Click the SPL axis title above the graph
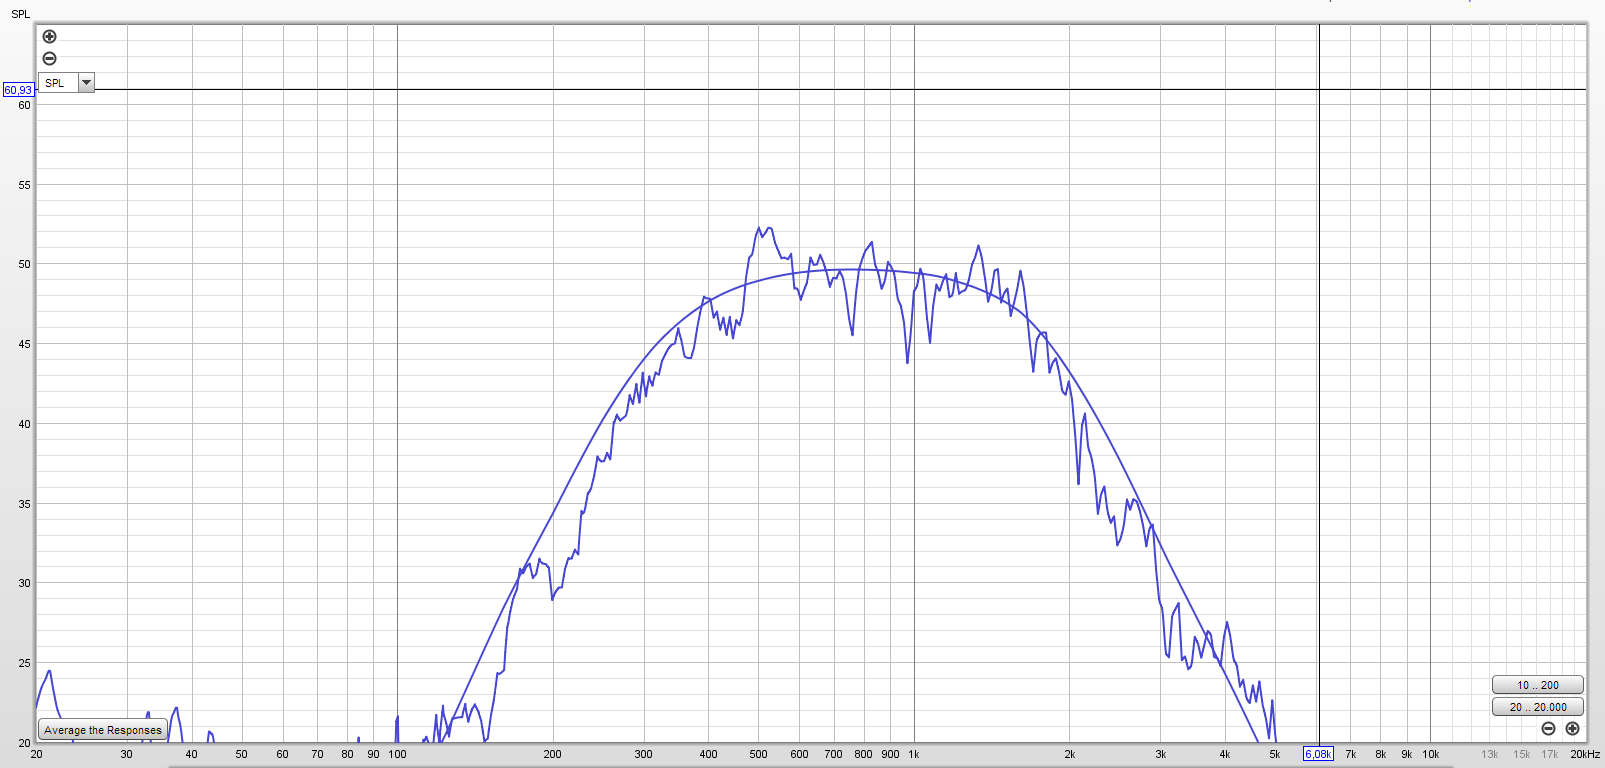This screenshot has width=1605, height=768. [21, 14]
